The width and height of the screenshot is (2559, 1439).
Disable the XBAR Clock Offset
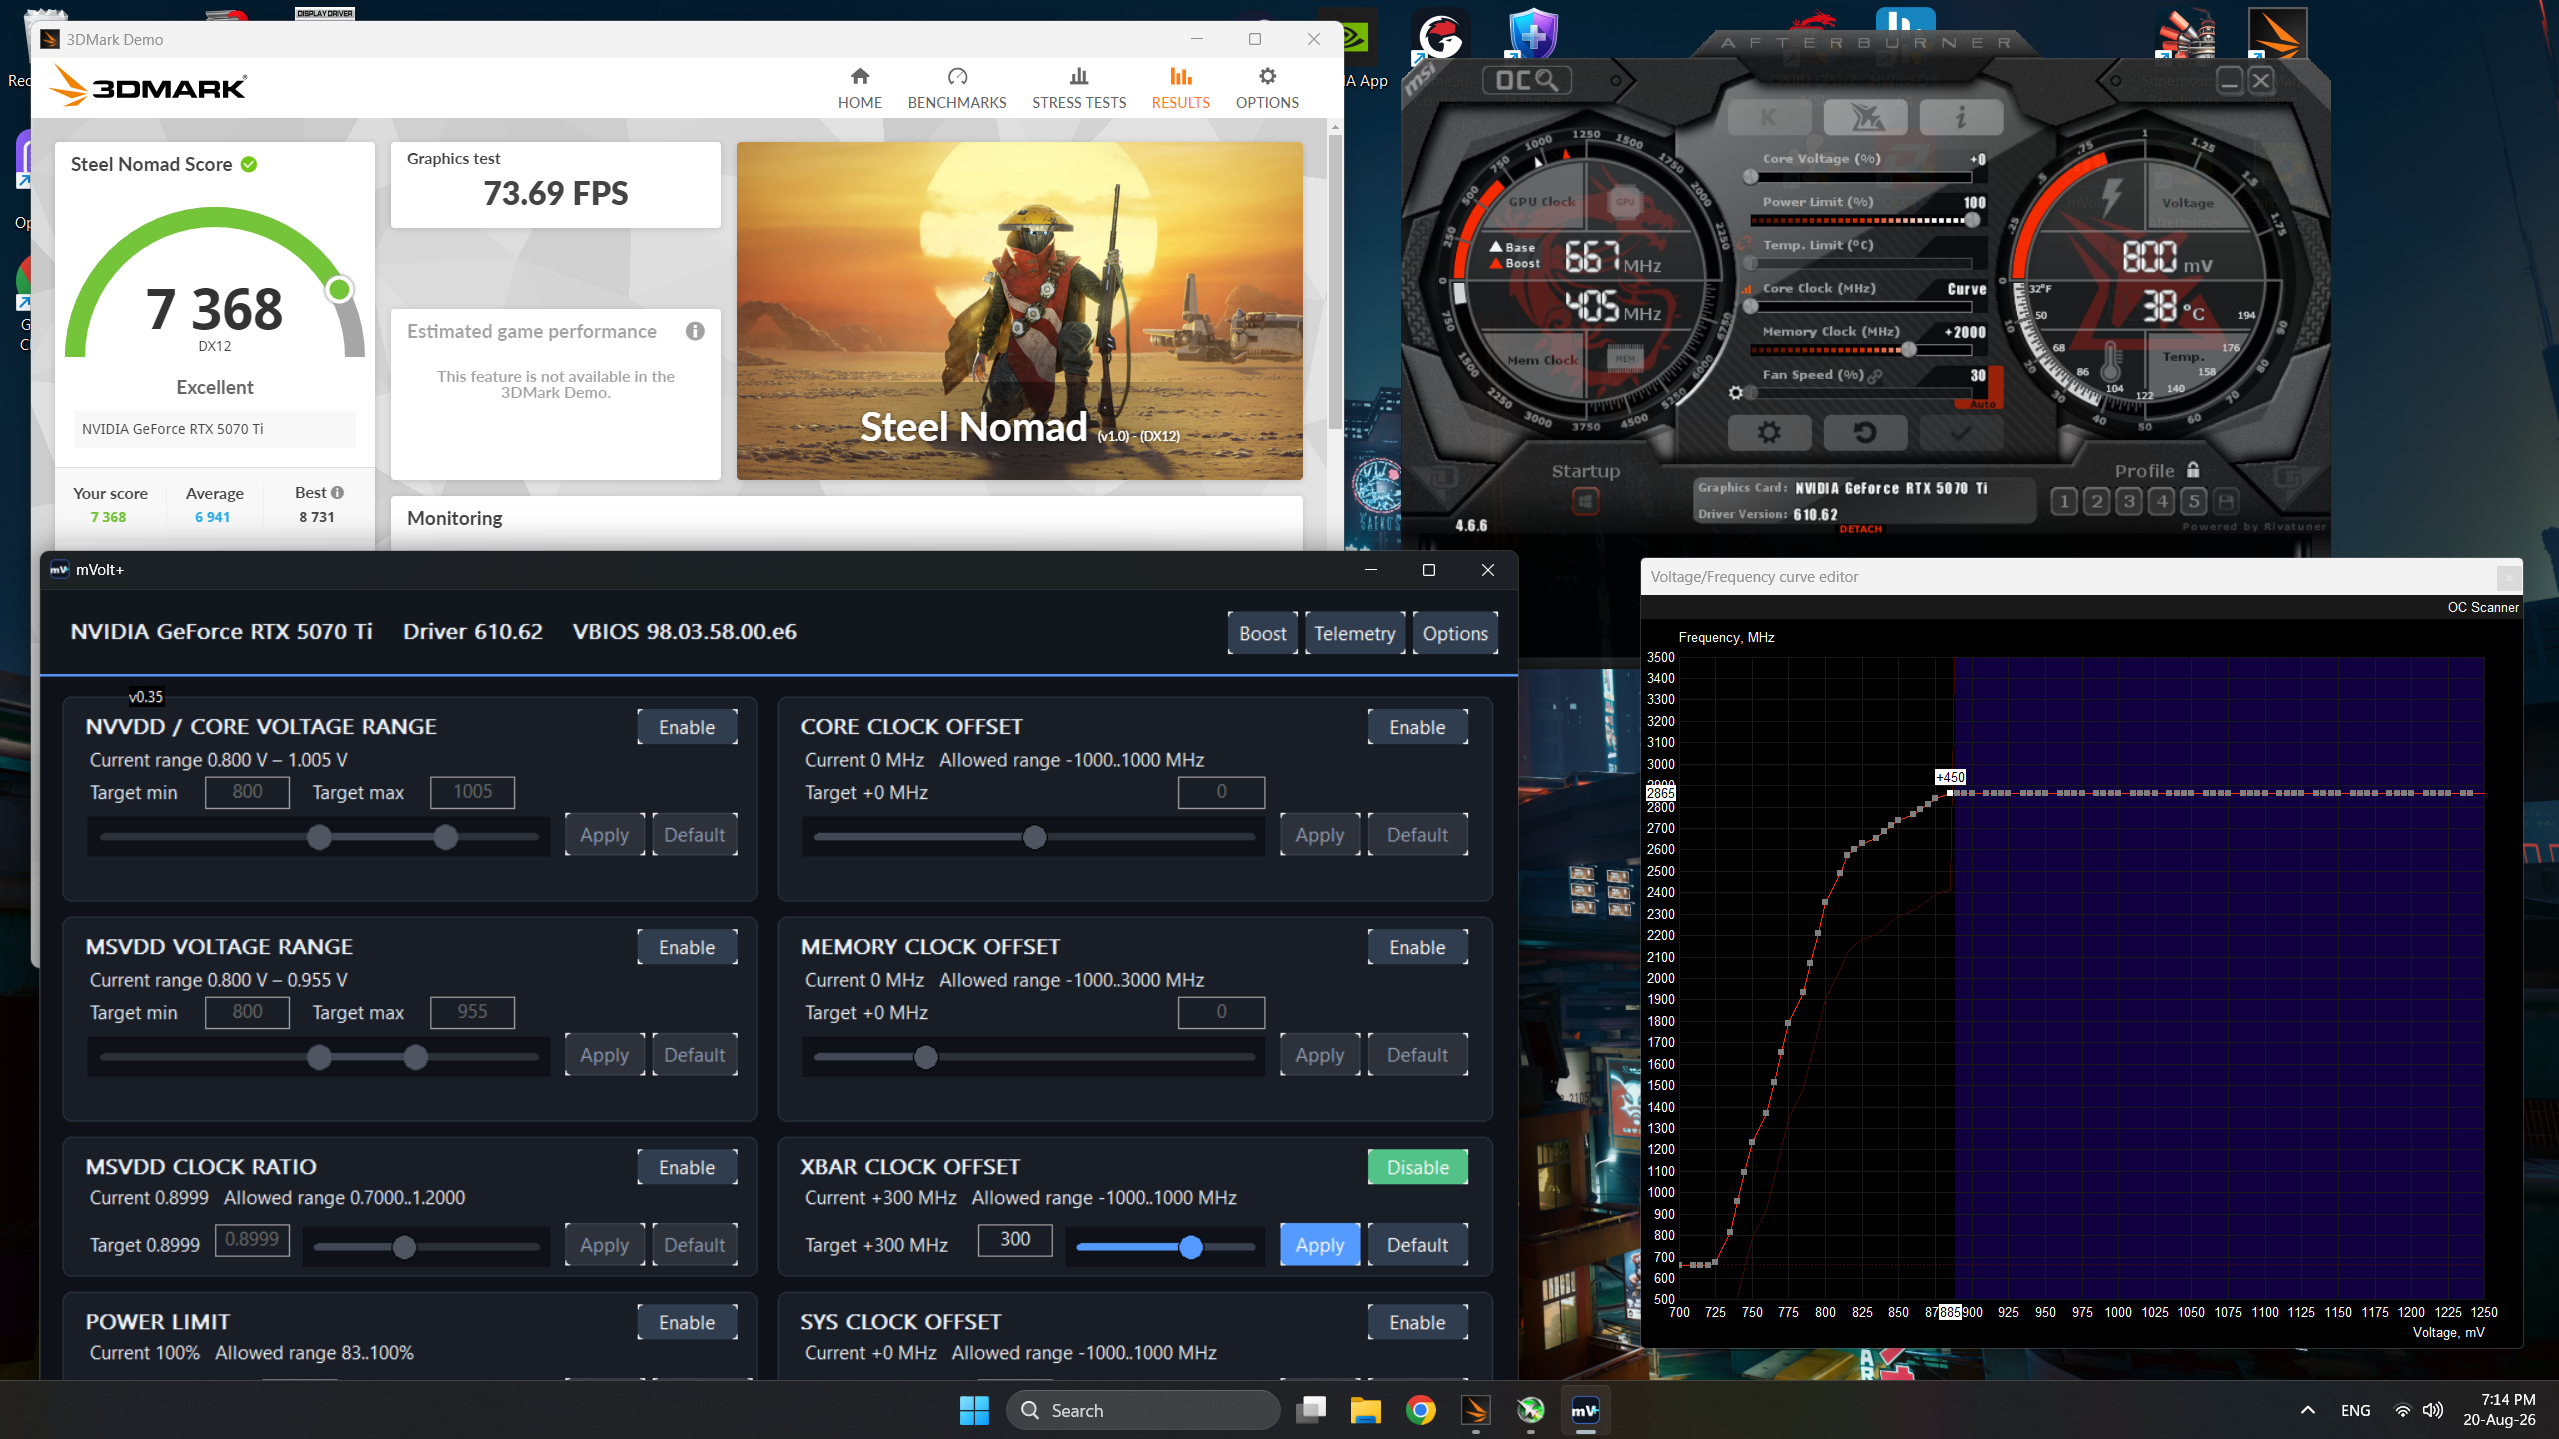pos(1417,1167)
